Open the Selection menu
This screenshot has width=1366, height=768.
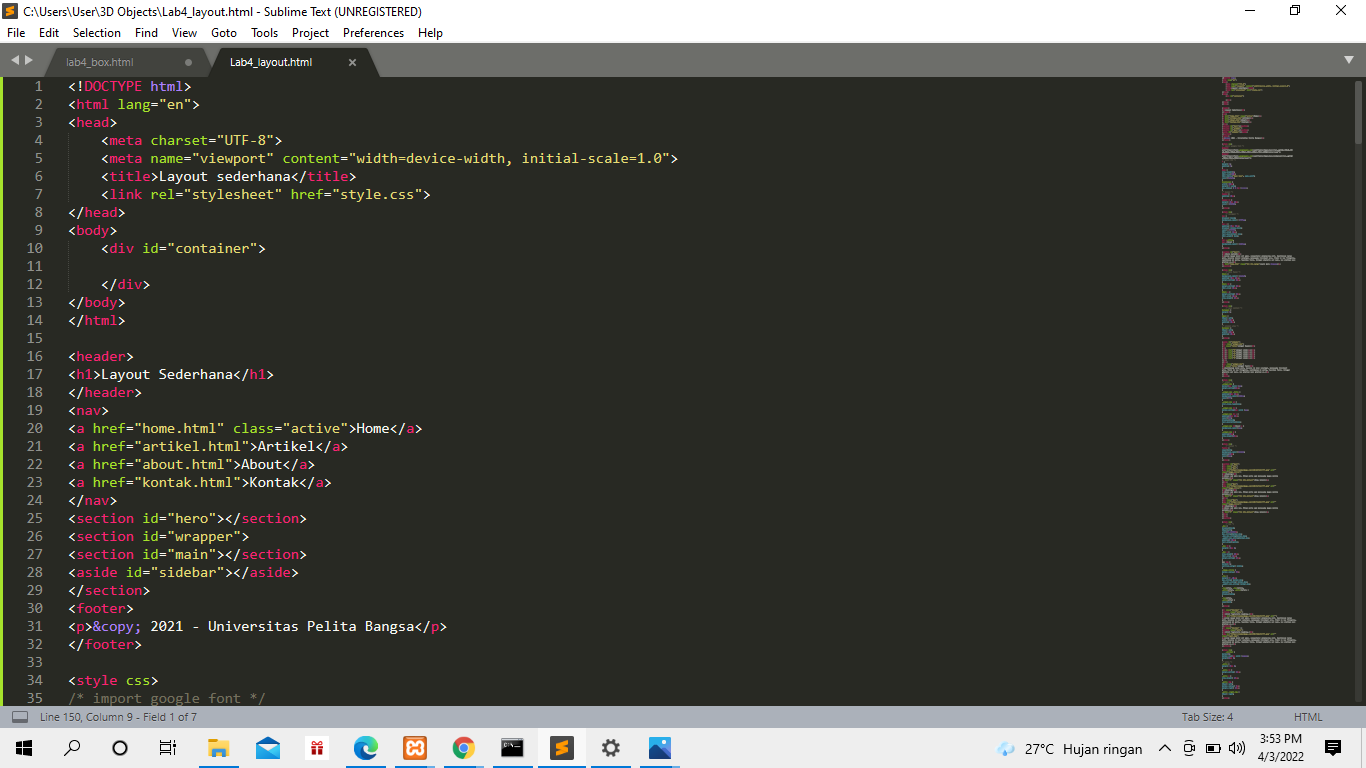97,33
